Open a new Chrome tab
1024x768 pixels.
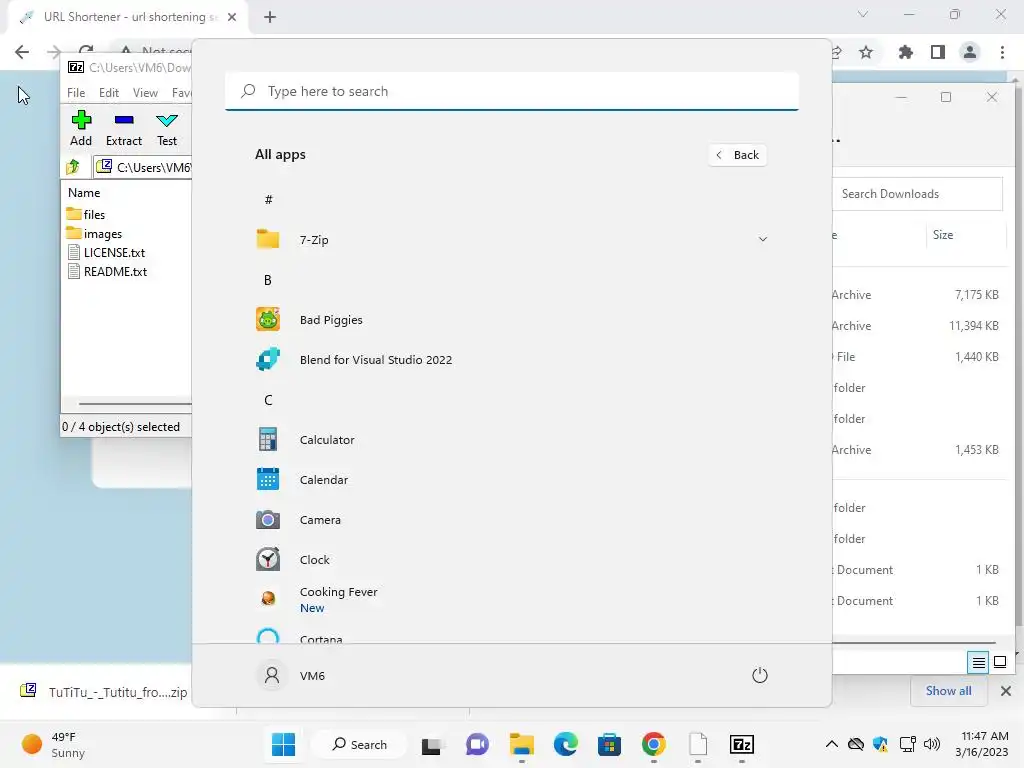point(270,17)
